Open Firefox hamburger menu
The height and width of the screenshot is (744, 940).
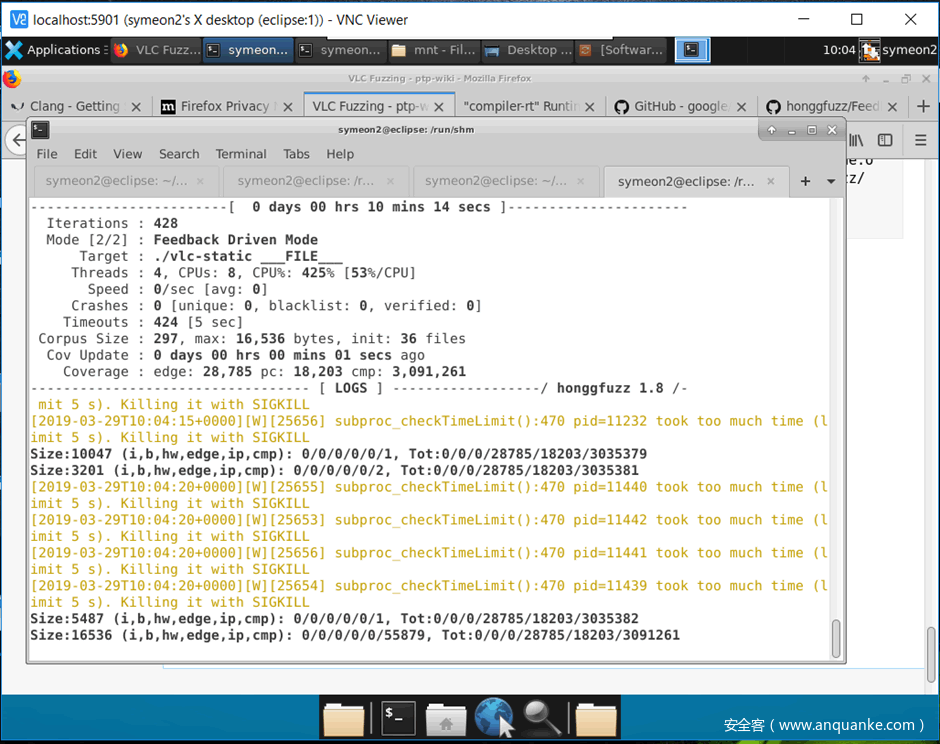click(x=920, y=141)
